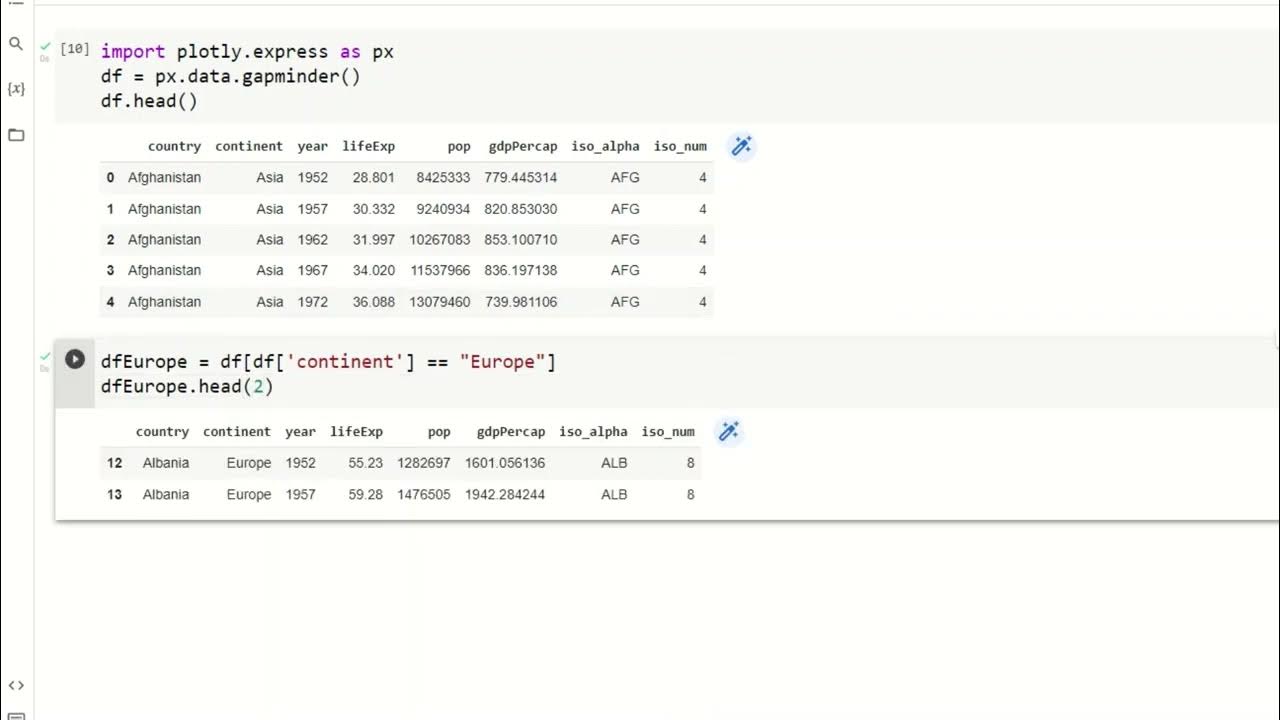
Task: Click the execution count [10]
Action: coord(75,49)
